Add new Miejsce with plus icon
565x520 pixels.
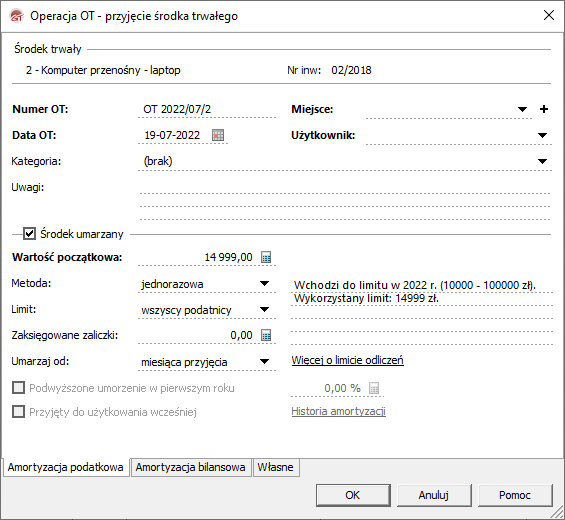click(544, 109)
